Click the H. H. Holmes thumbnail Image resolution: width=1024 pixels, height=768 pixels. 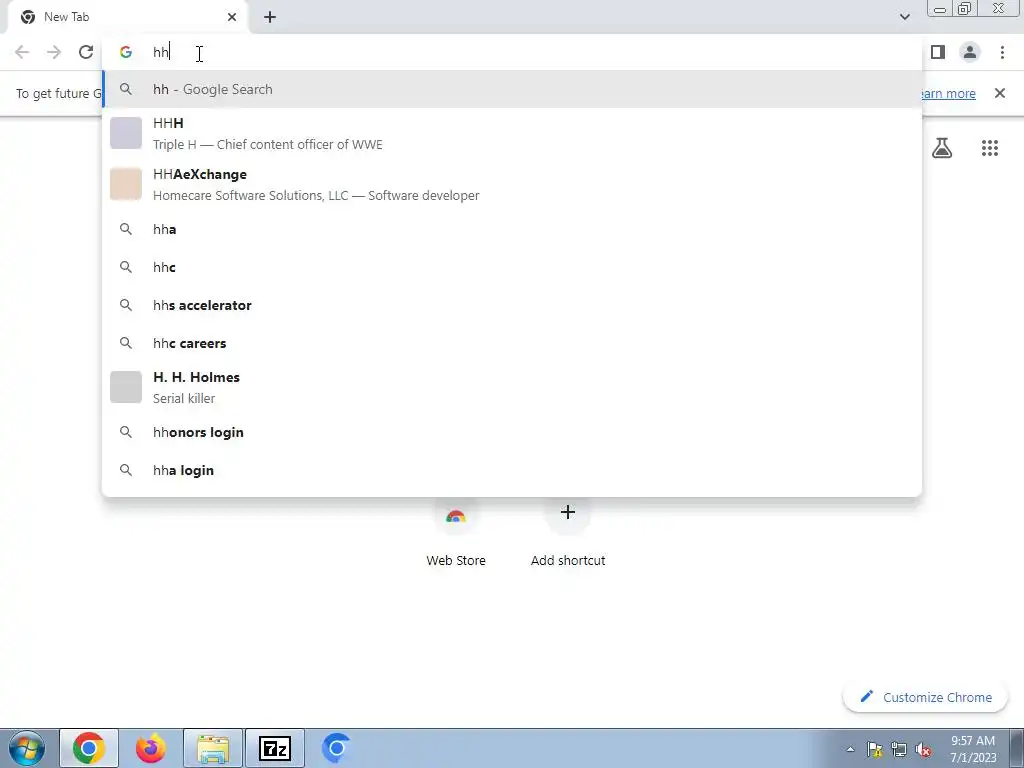click(126, 387)
